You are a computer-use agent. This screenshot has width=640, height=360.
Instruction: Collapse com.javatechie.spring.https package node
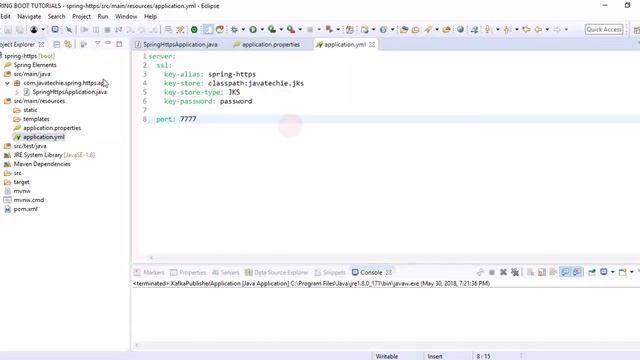(7, 83)
